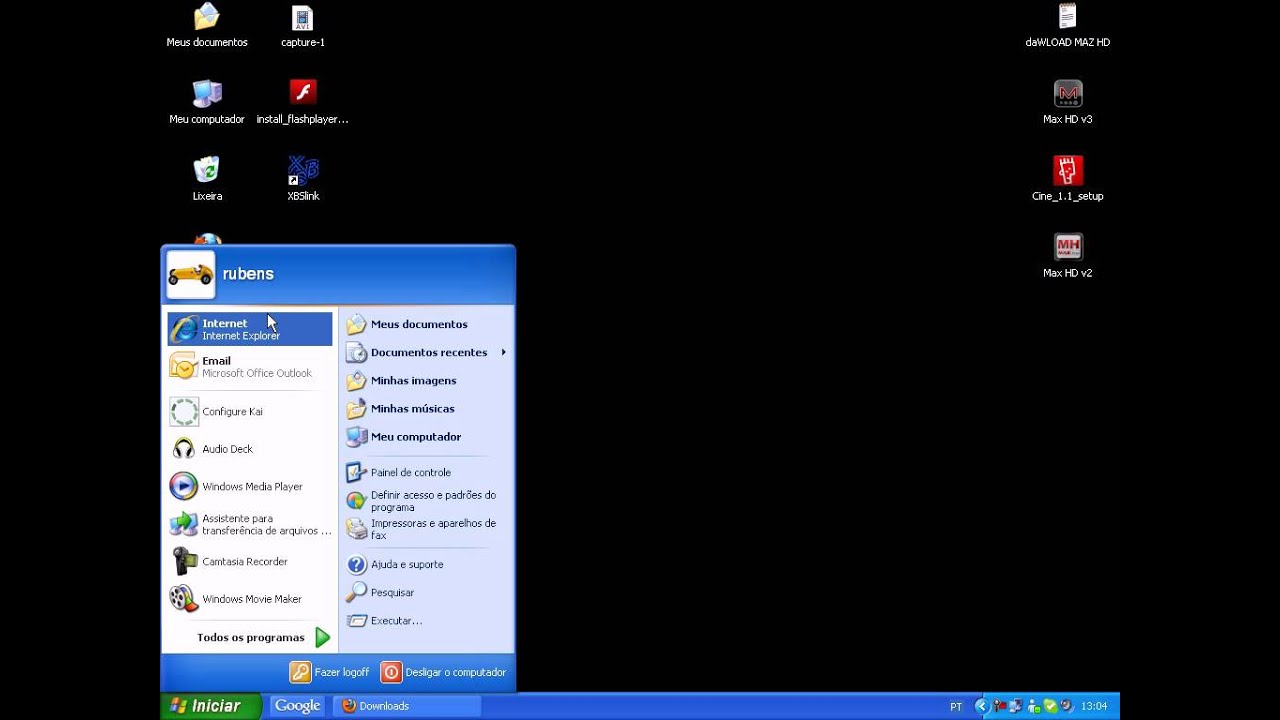Select install_flashplayer desktop icon

(x=303, y=102)
